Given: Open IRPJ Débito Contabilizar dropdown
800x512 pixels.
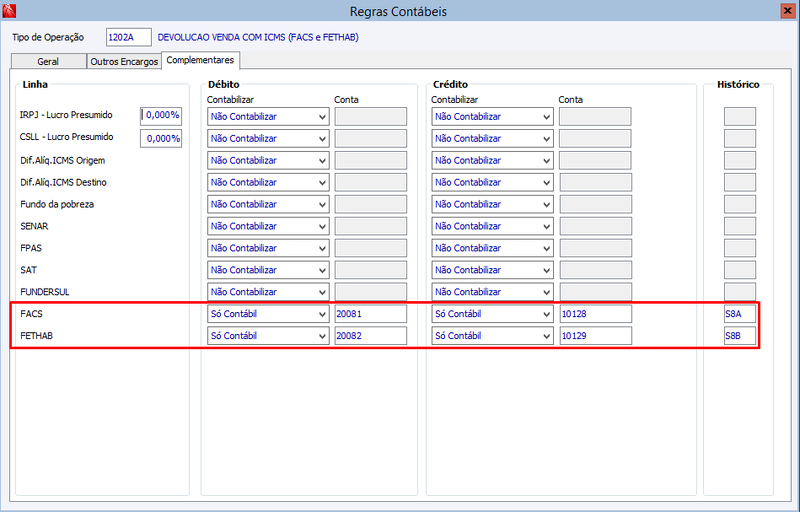Looking at the screenshot, I should point(268,116).
